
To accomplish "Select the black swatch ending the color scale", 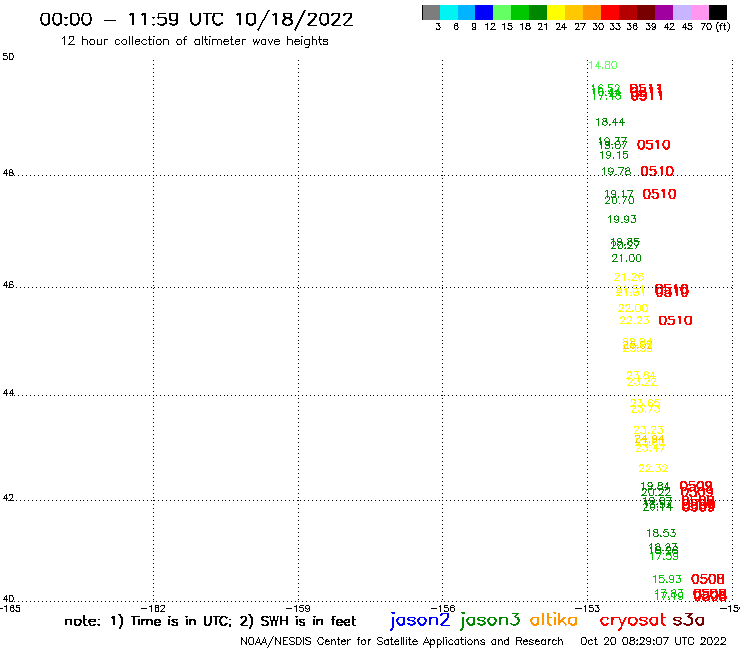I will pos(717,12).
